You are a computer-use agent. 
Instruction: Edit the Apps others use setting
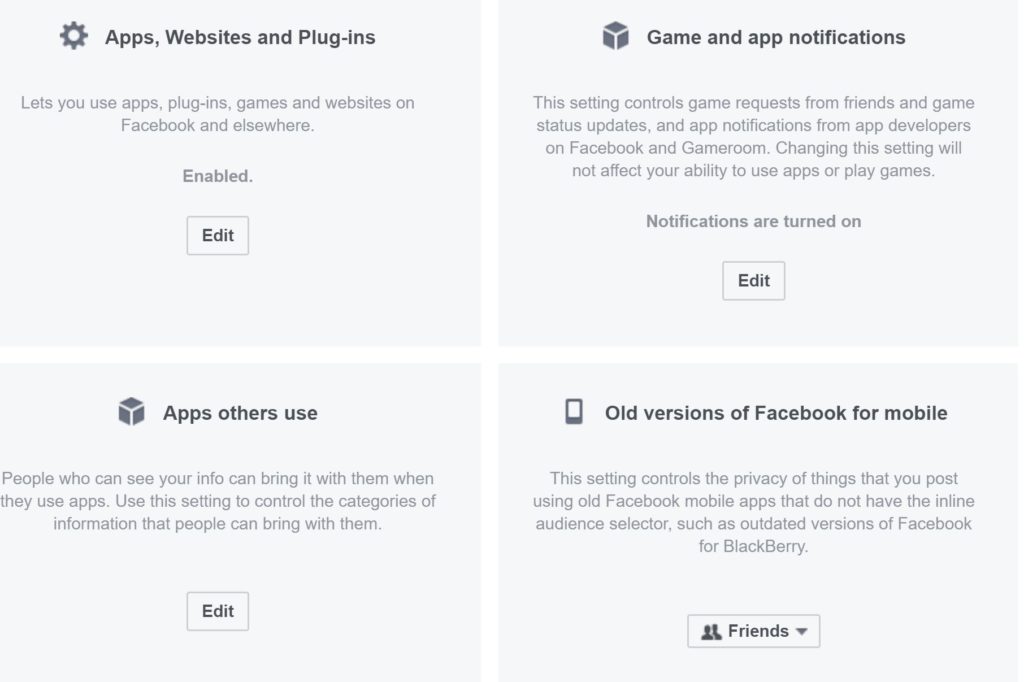click(x=217, y=611)
